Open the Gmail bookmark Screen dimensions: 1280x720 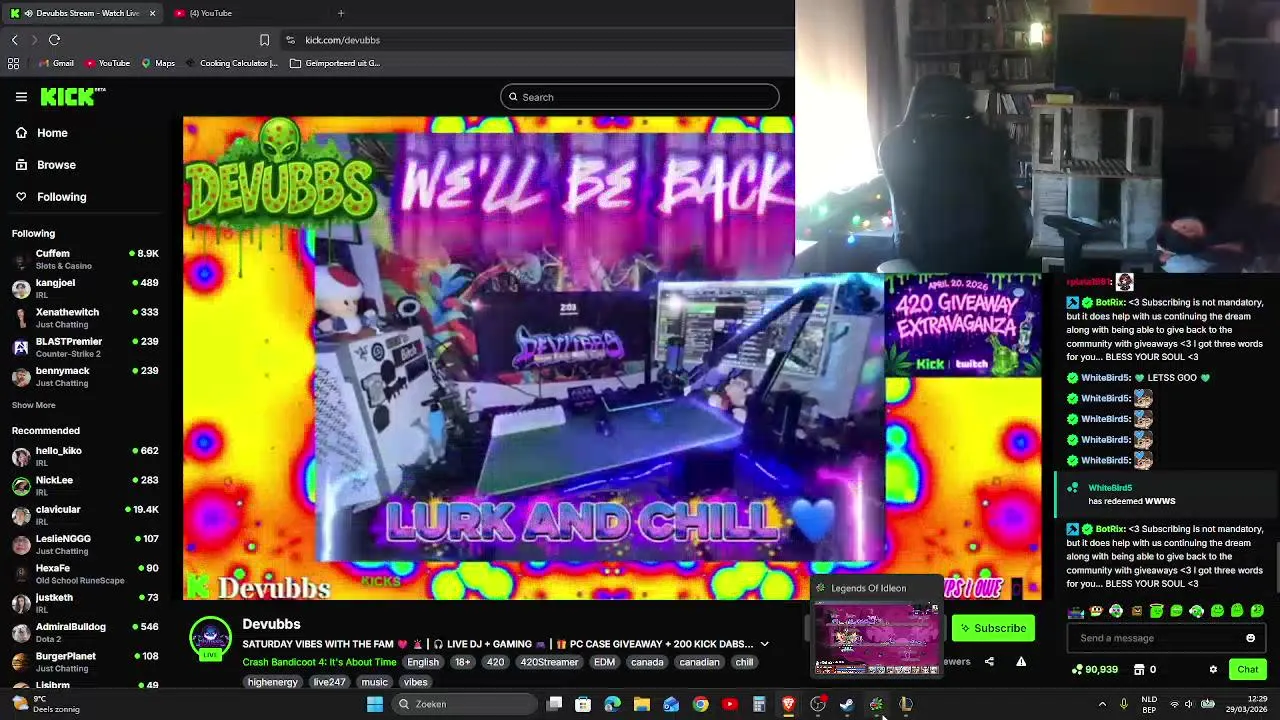click(56, 63)
